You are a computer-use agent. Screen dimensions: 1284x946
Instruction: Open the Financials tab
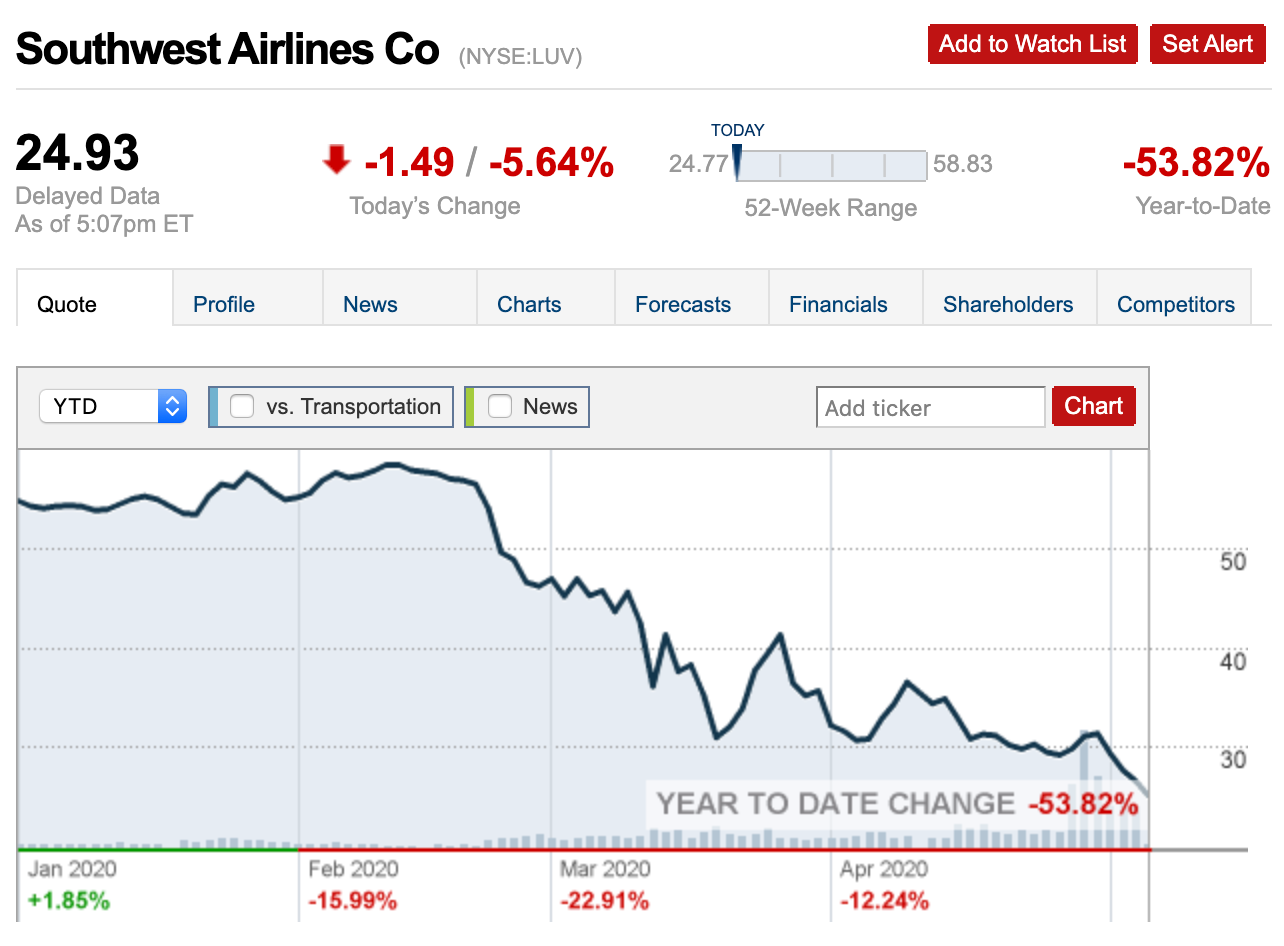[x=838, y=304]
